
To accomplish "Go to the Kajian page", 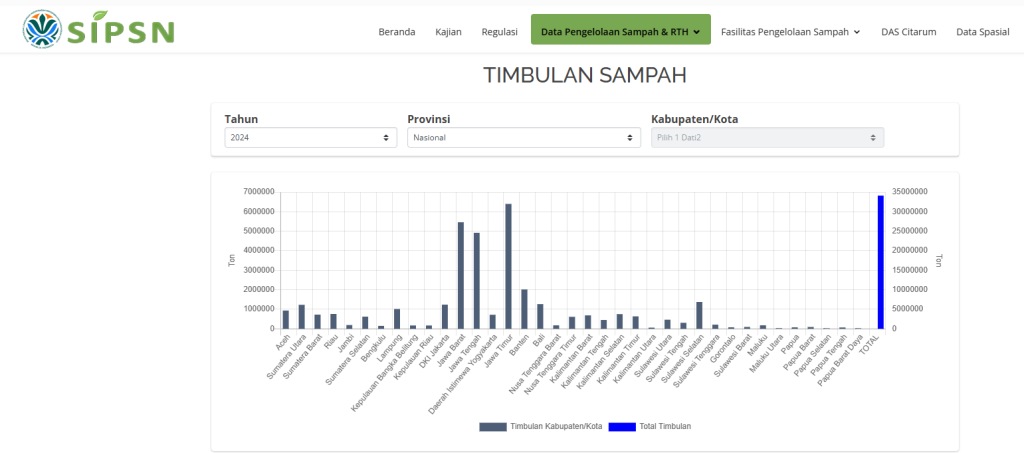I will point(448,32).
